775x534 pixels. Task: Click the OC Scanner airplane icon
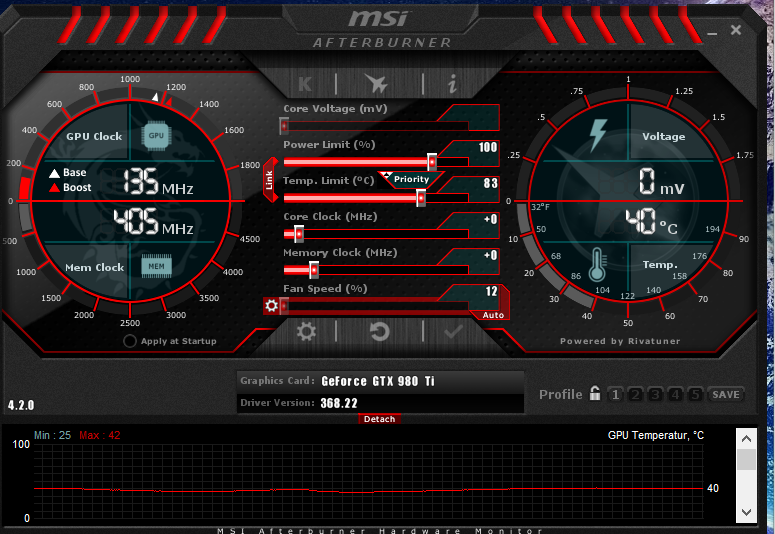(377, 83)
